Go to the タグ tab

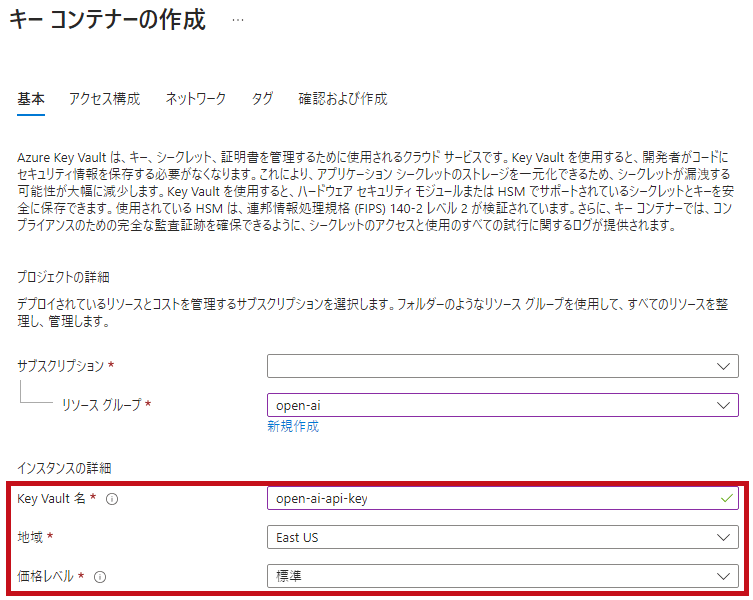tap(262, 99)
